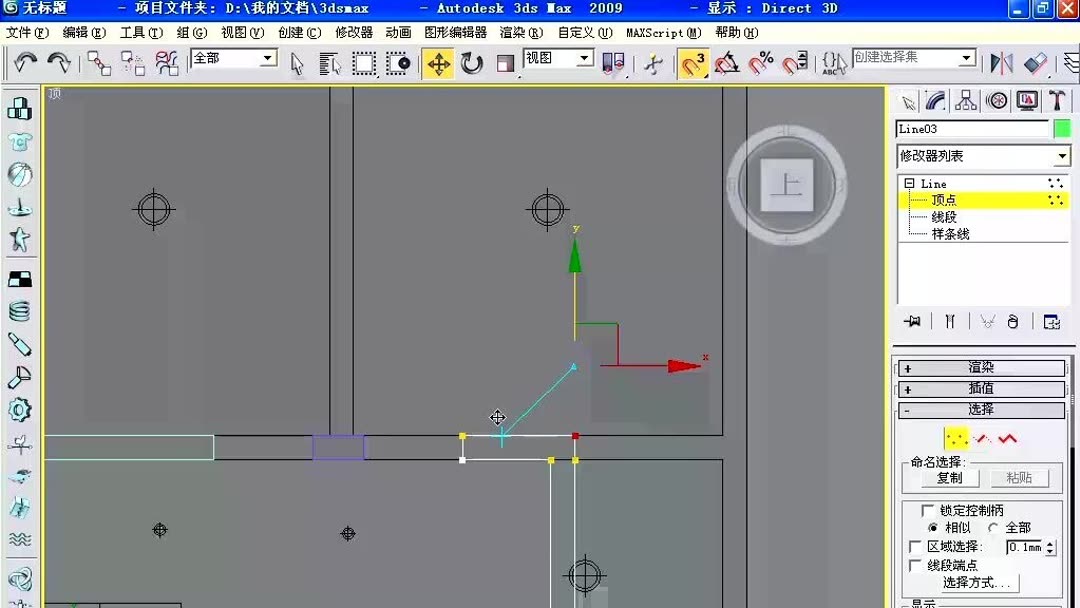Screen dimensions: 1080x608
Task: Click the 选择方式 button
Action: tap(979, 581)
